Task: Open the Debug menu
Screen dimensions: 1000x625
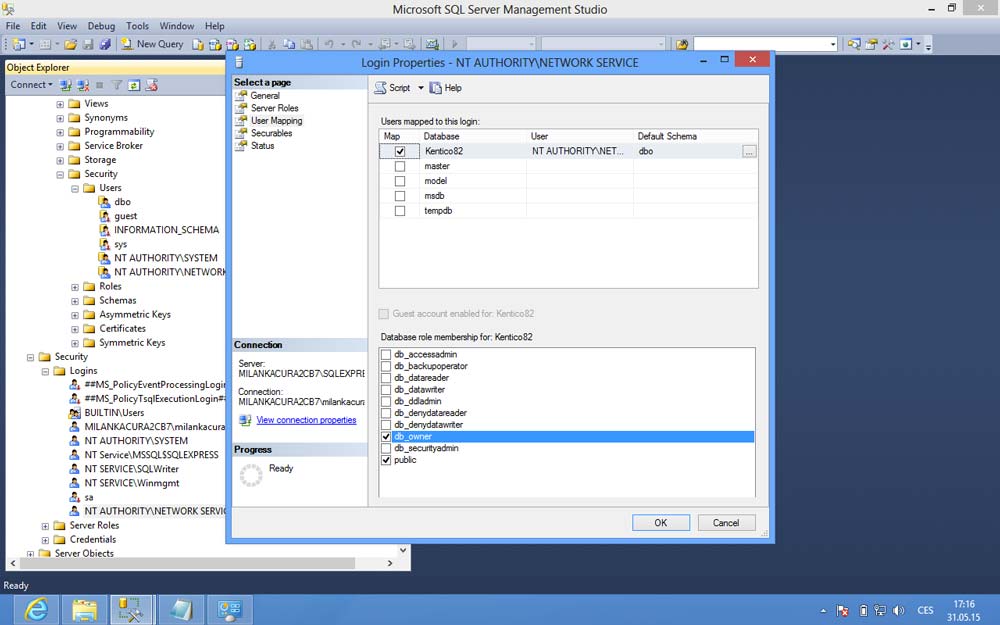Action: pos(101,26)
